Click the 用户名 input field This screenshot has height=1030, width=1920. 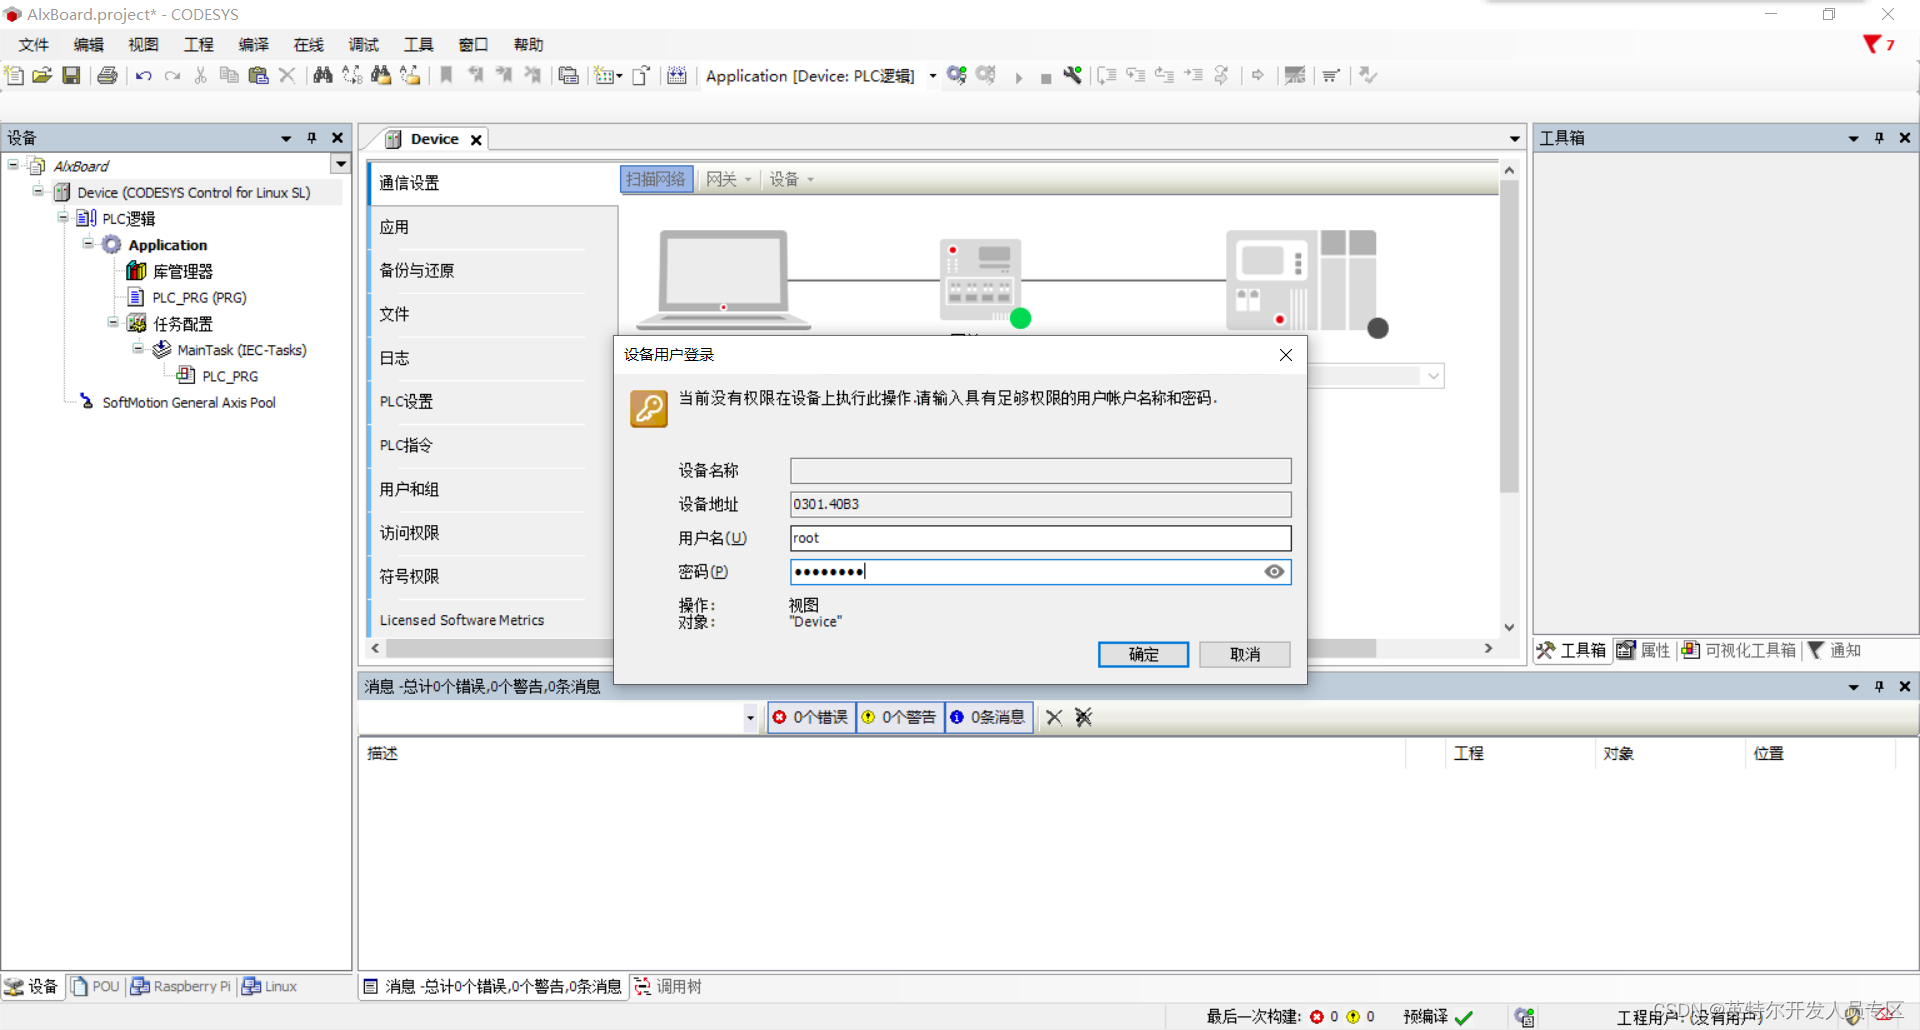pos(1041,538)
